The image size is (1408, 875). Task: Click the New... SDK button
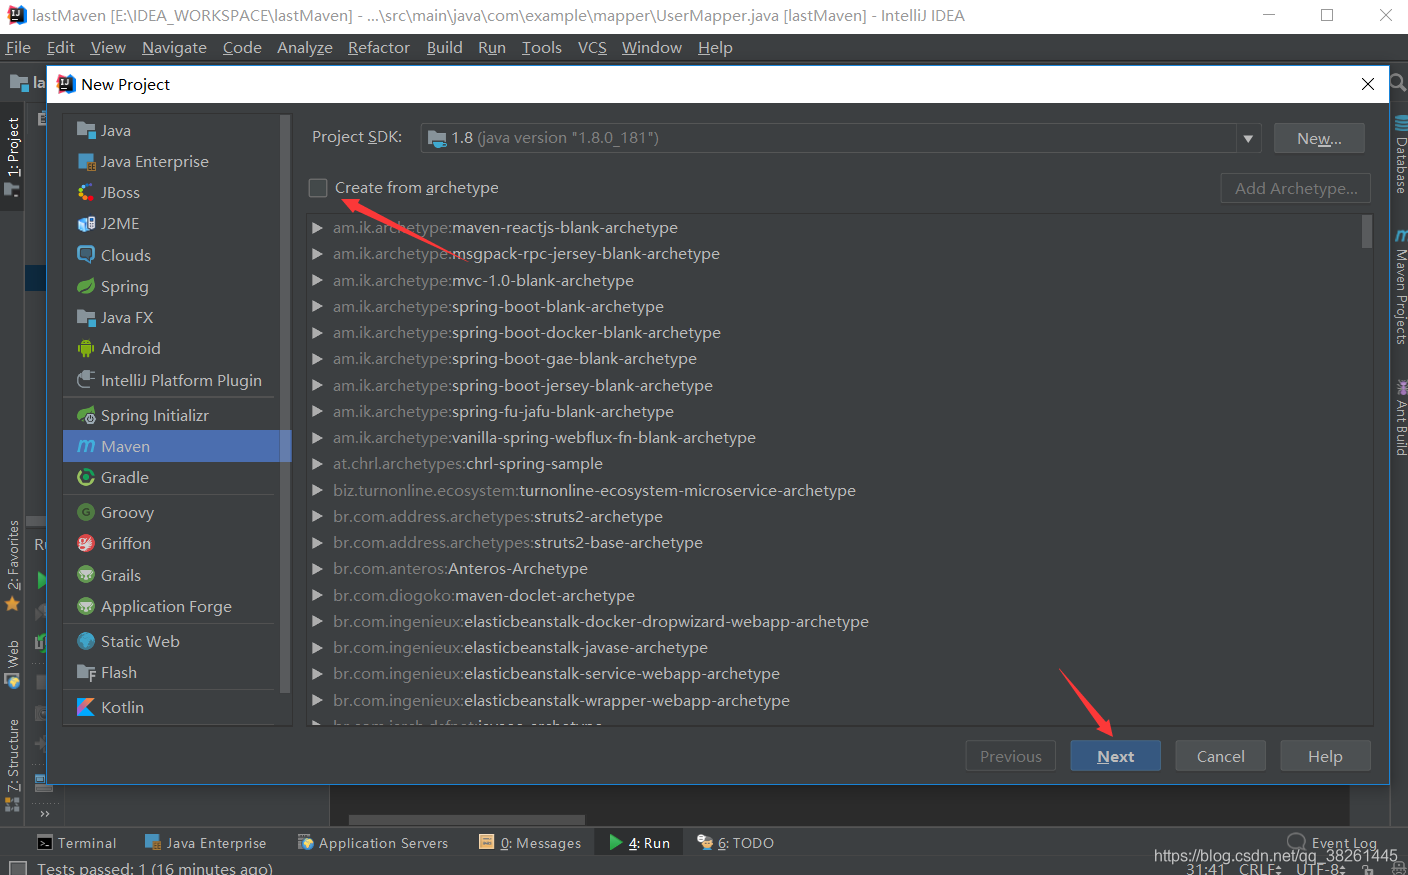pos(1319,139)
